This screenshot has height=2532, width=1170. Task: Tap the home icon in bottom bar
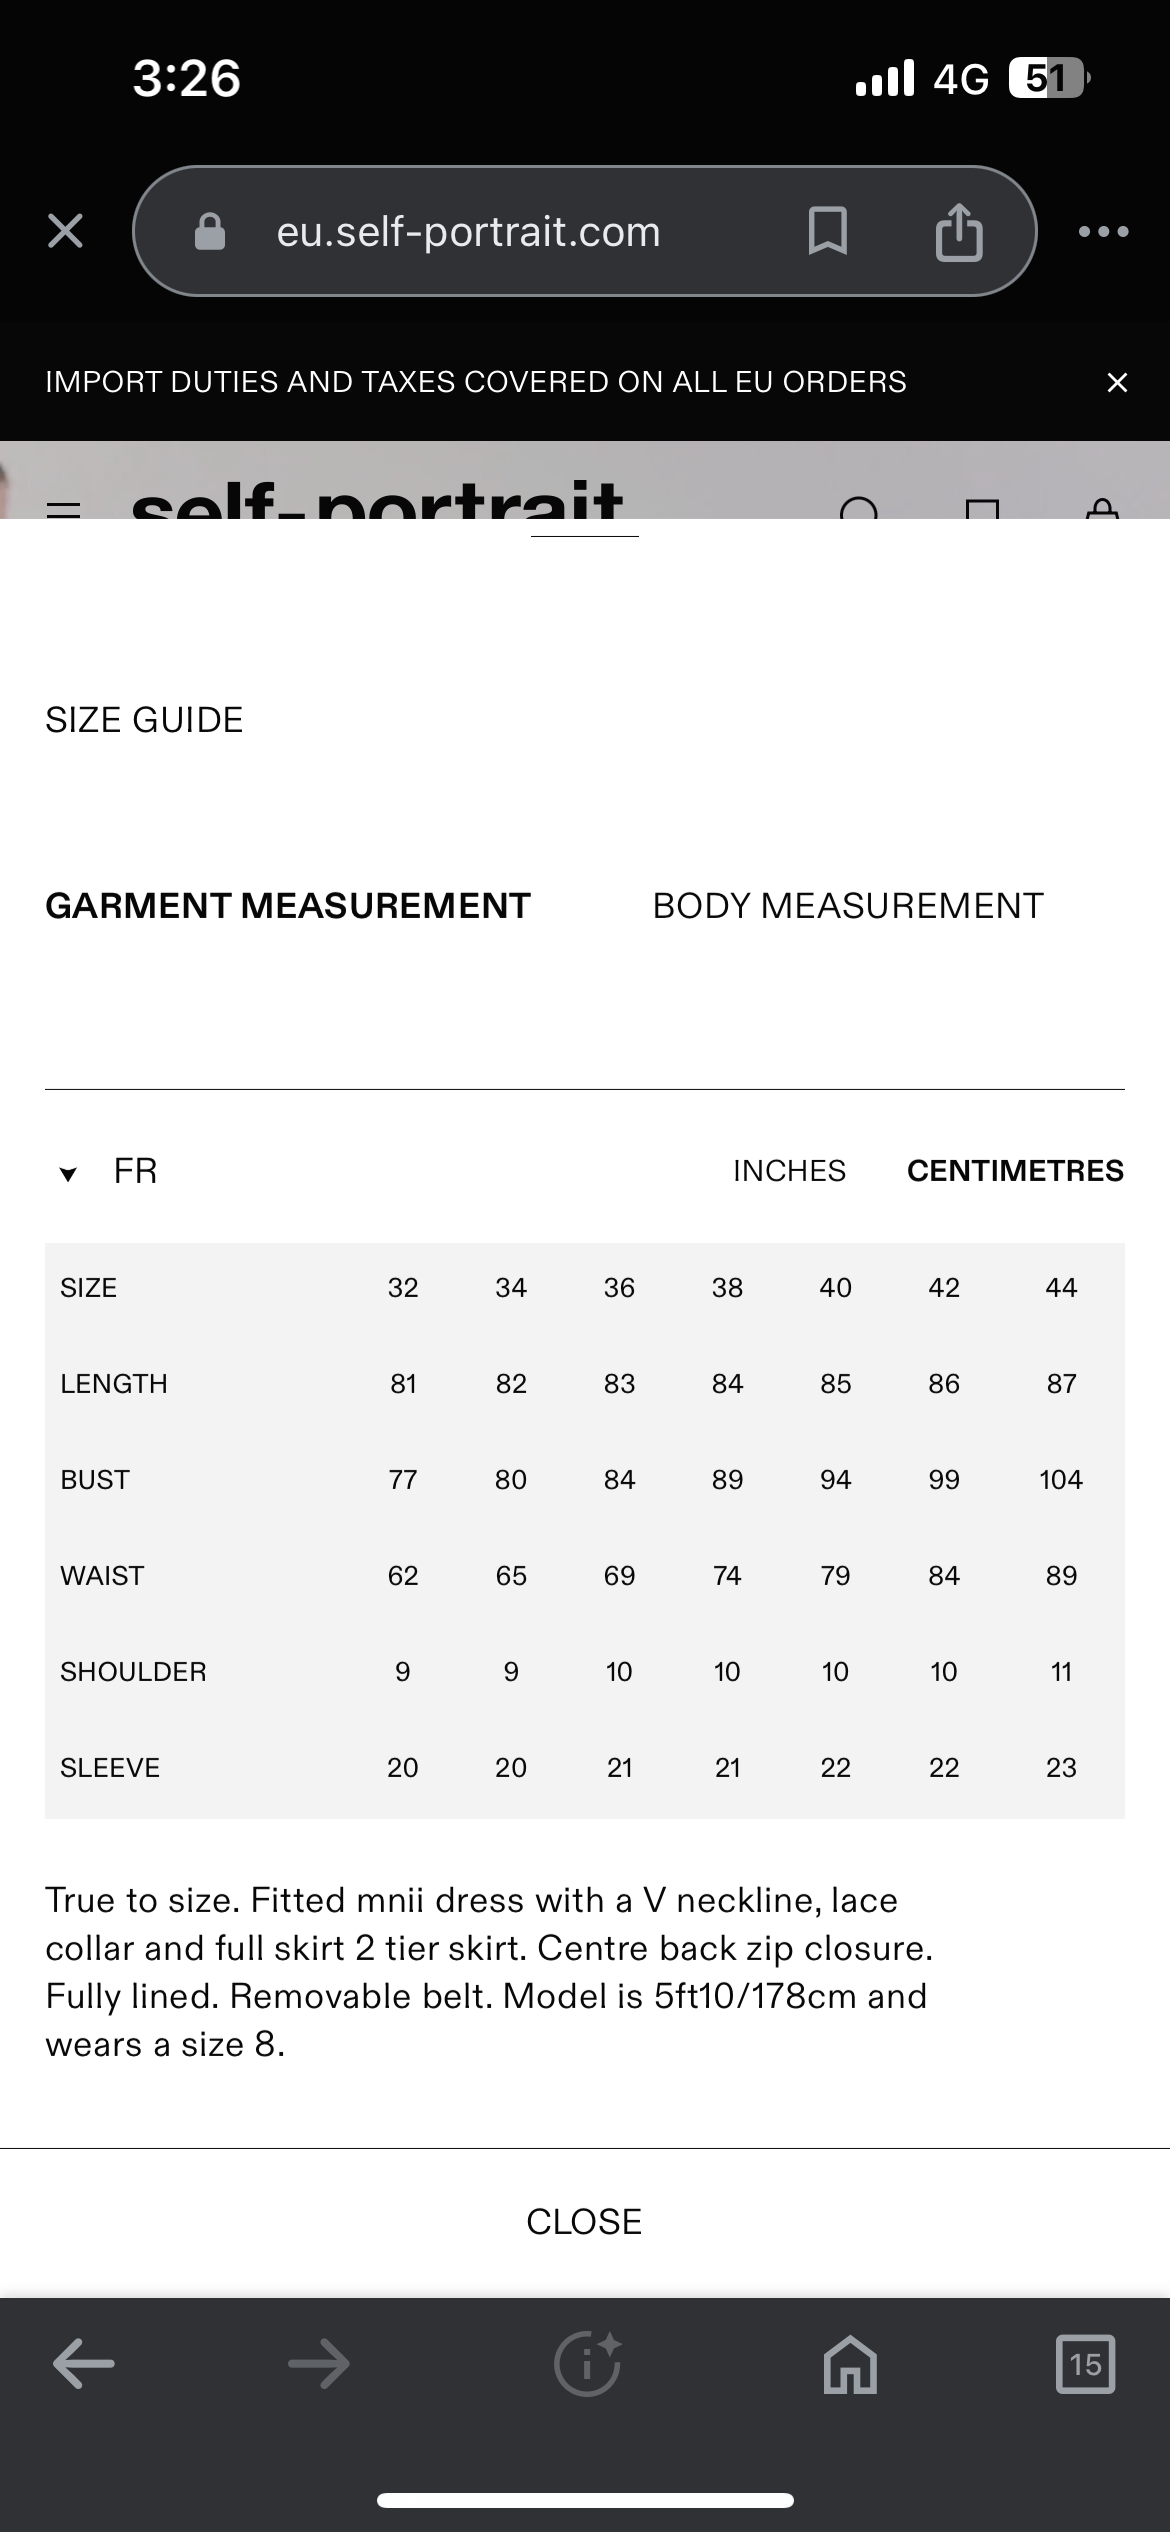(x=850, y=2364)
